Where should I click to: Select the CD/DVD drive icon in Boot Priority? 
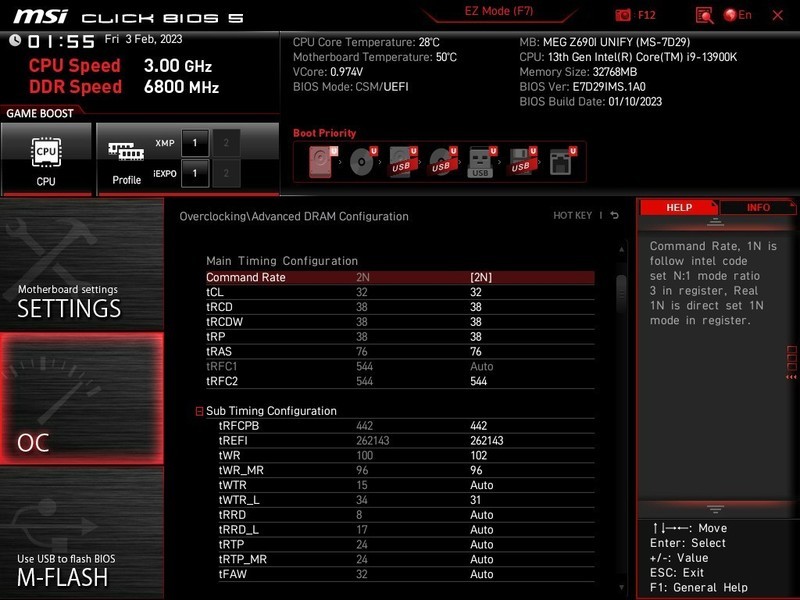click(360, 160)
